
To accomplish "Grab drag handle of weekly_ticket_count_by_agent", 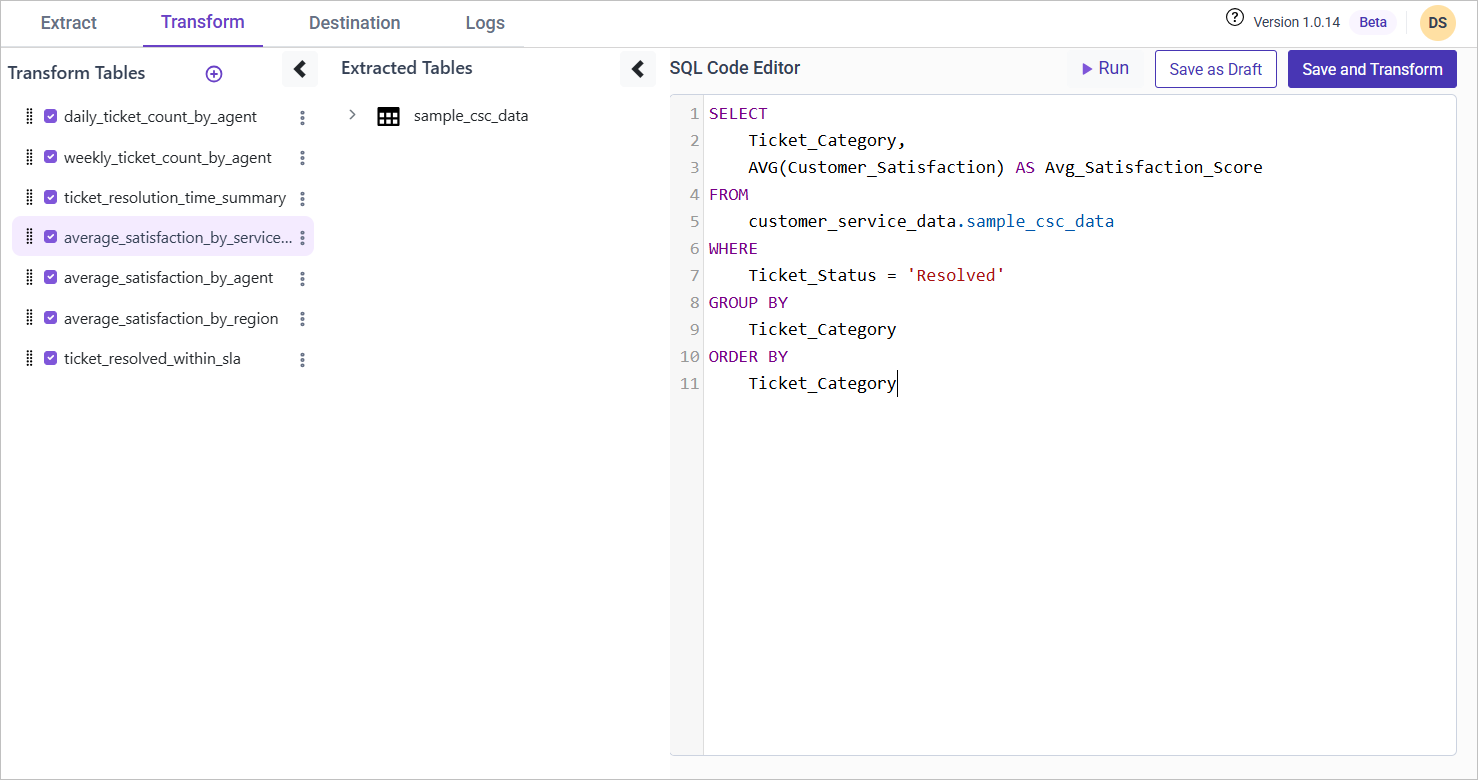I will pyautogui.click(x=29, y=157).
